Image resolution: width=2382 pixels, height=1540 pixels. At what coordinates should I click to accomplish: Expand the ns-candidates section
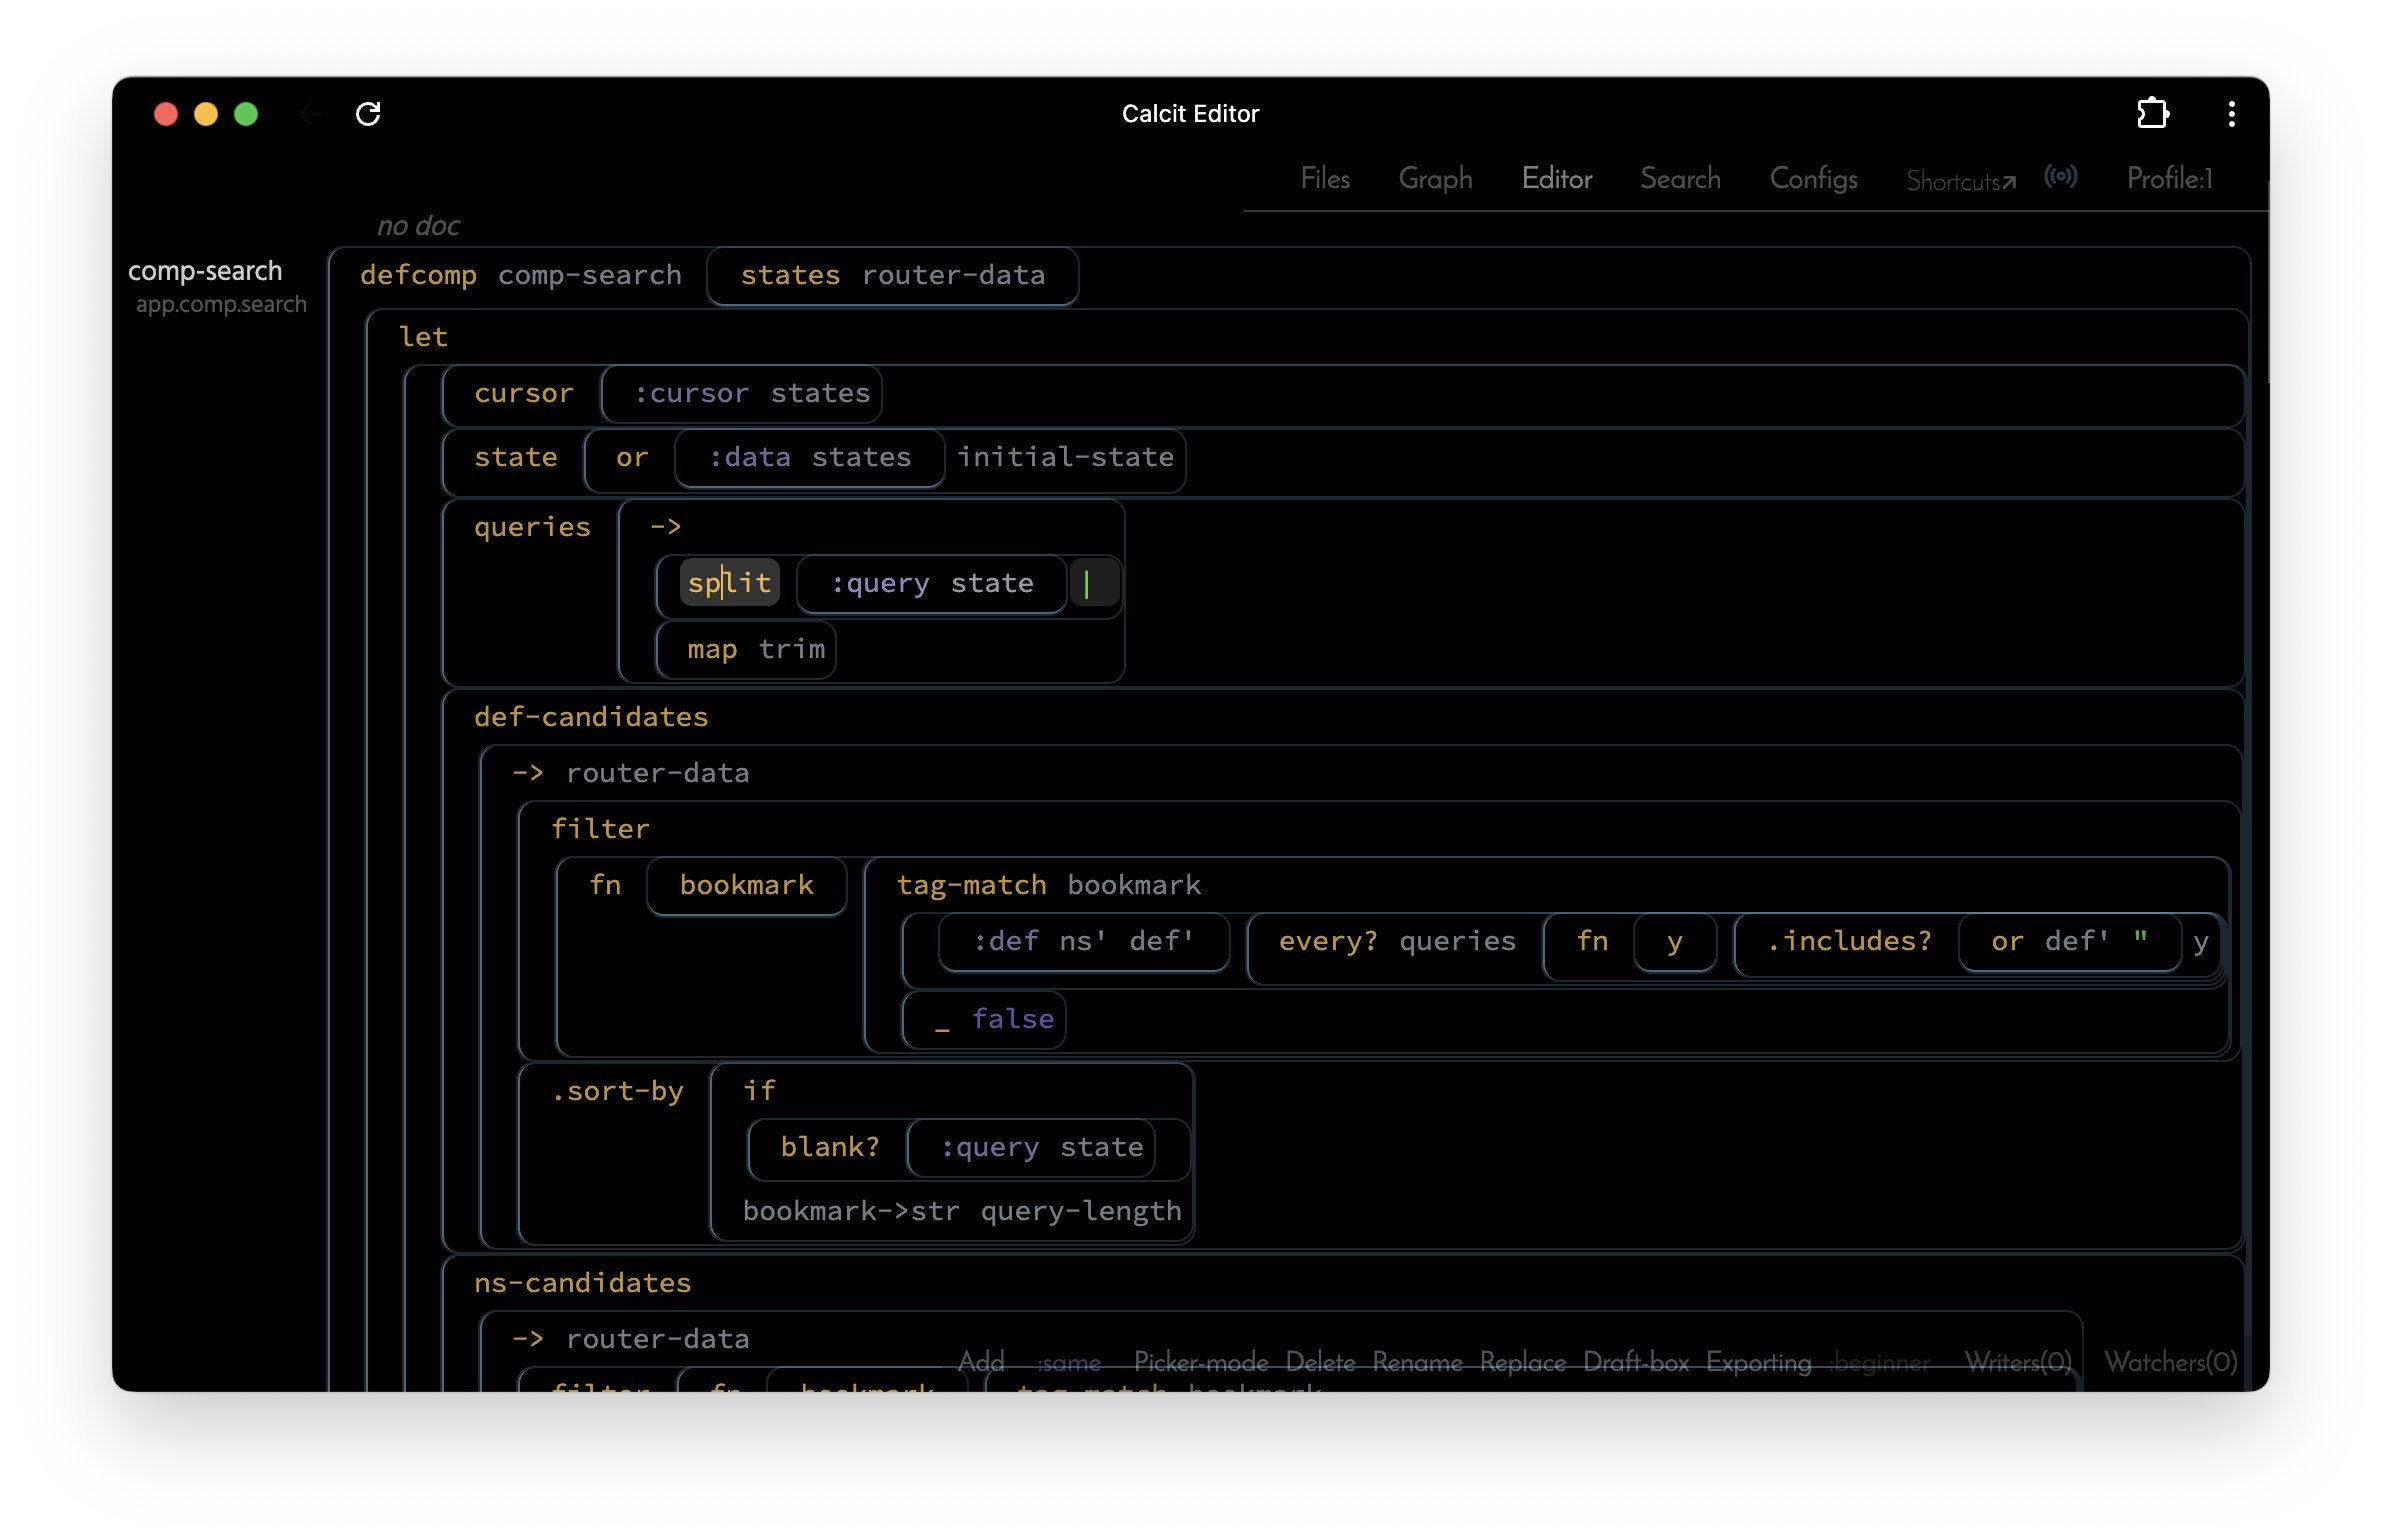click(x=583, y=1283)
